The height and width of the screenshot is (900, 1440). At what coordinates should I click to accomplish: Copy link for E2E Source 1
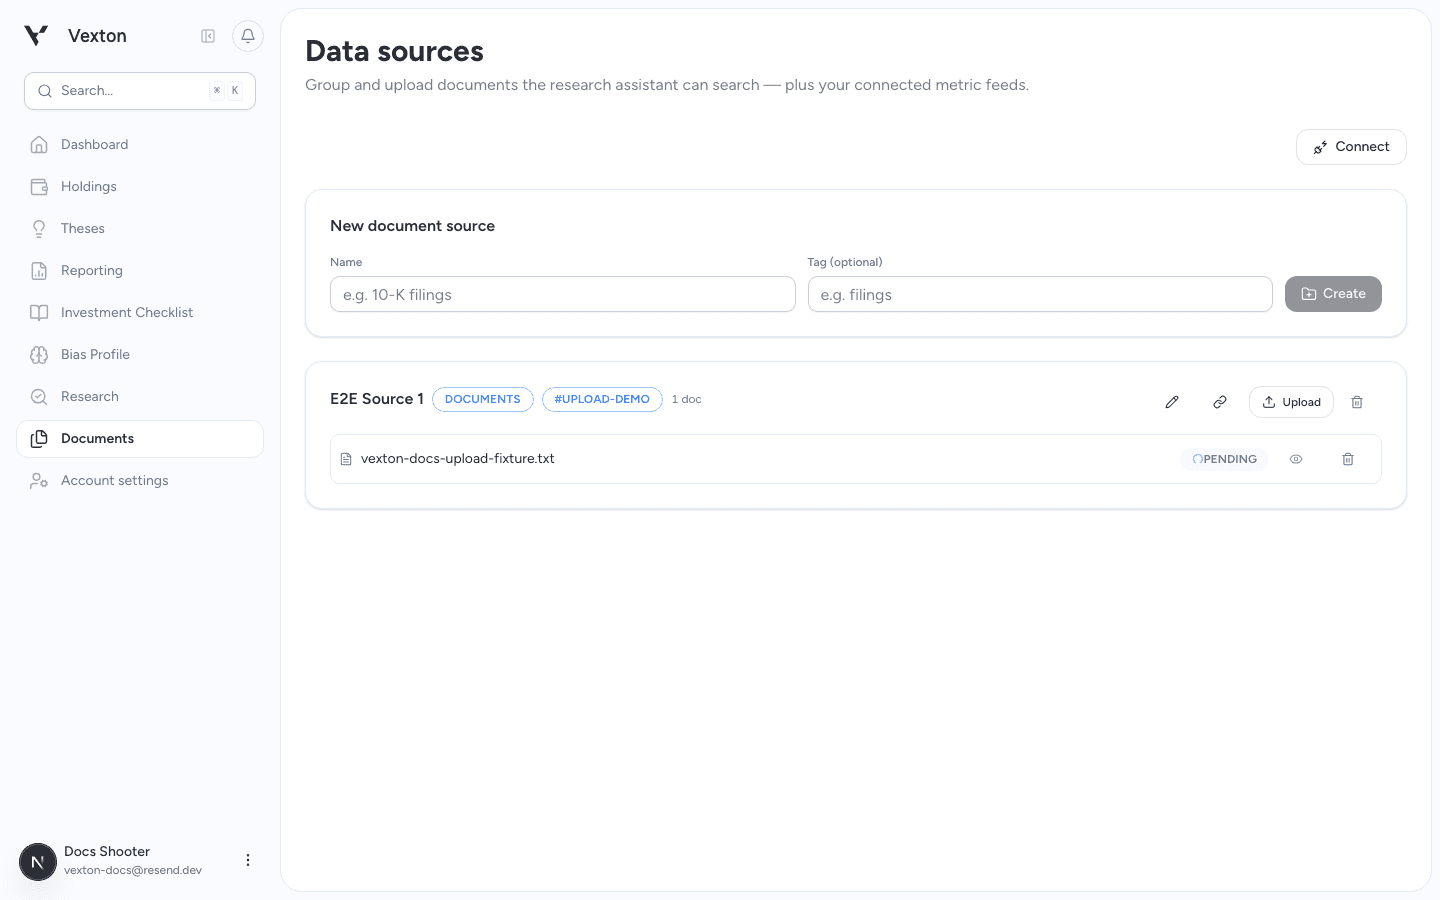pos(1220,402)
